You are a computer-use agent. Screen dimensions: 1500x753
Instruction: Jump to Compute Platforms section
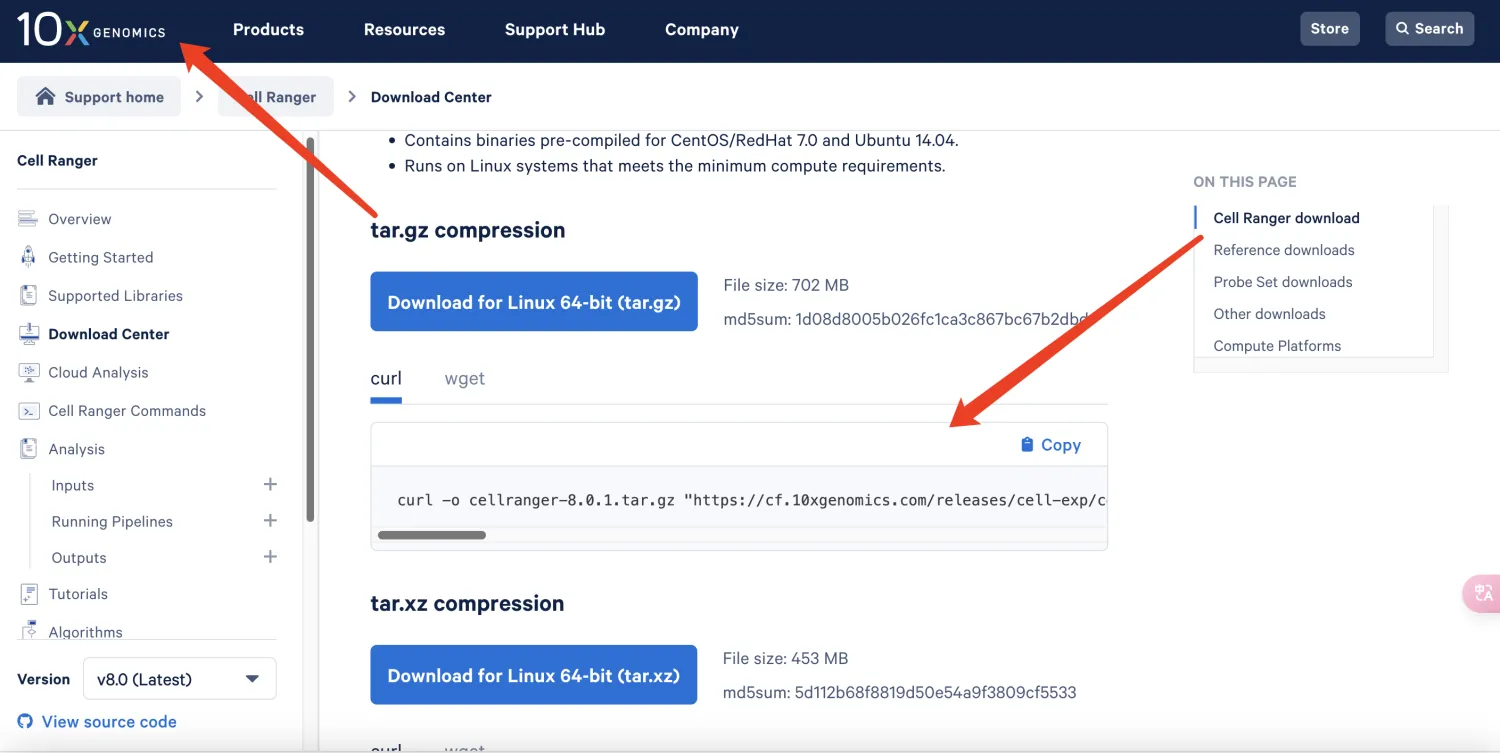tap(1277, 346)
